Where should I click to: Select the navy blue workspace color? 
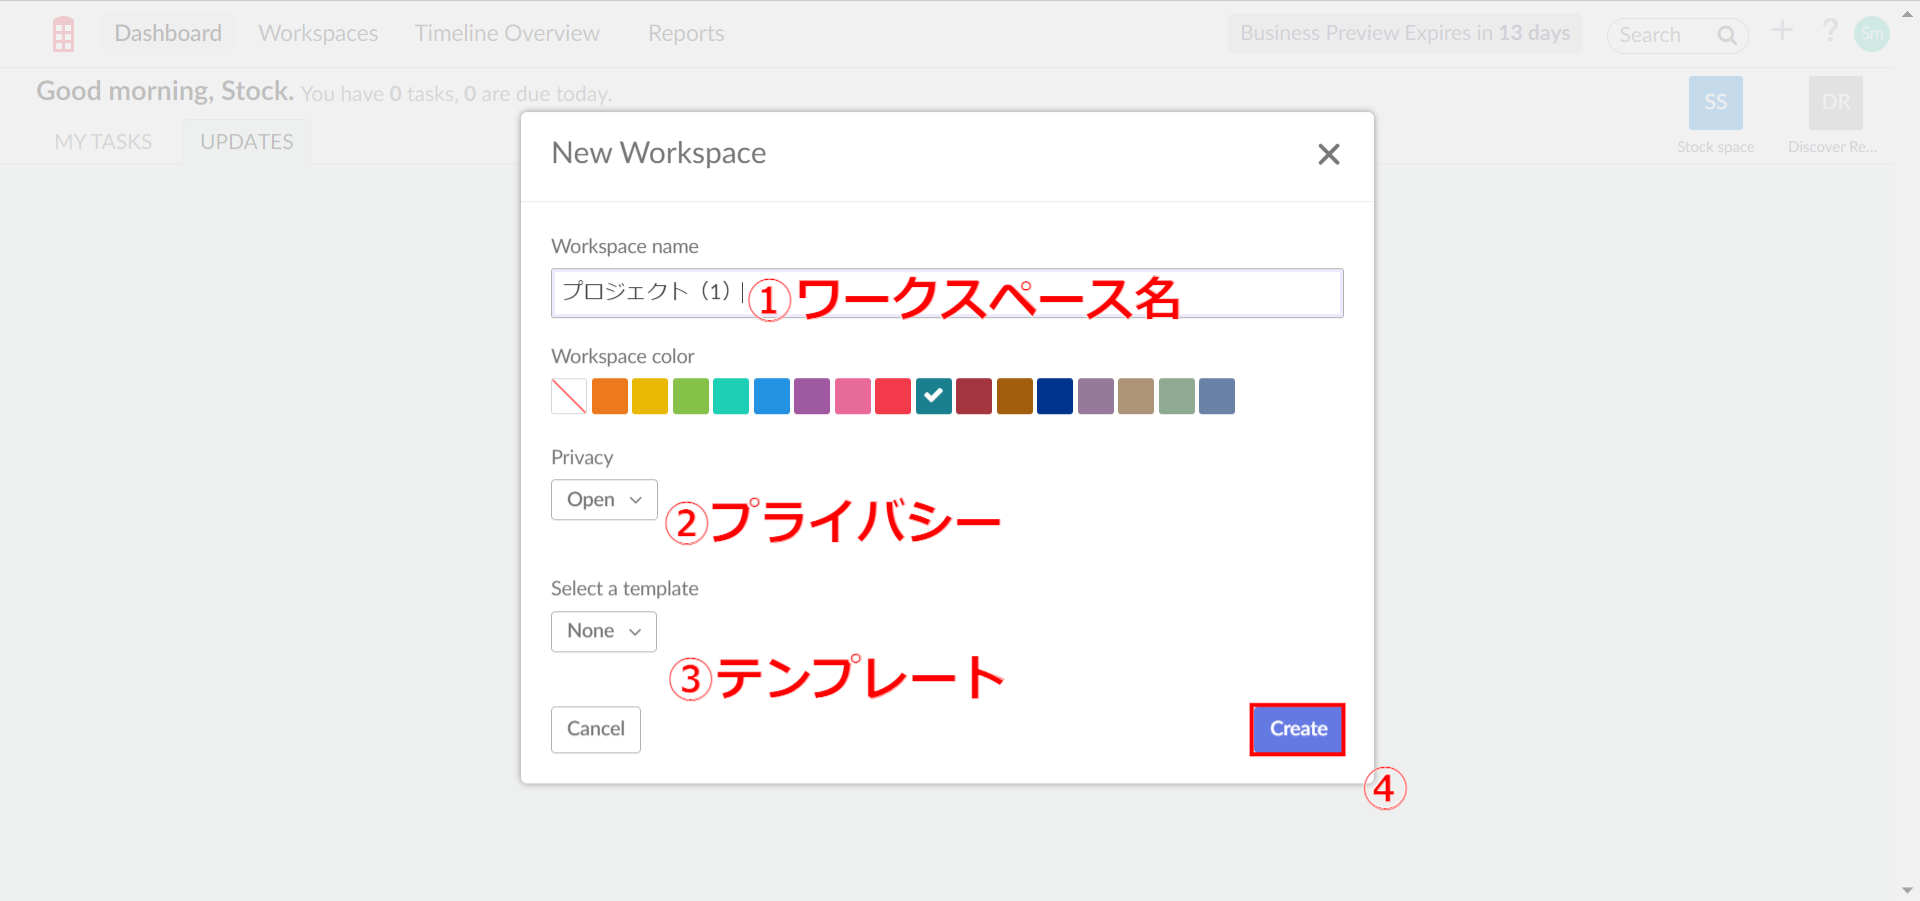pyautogui.click(x=1055, y=396)
